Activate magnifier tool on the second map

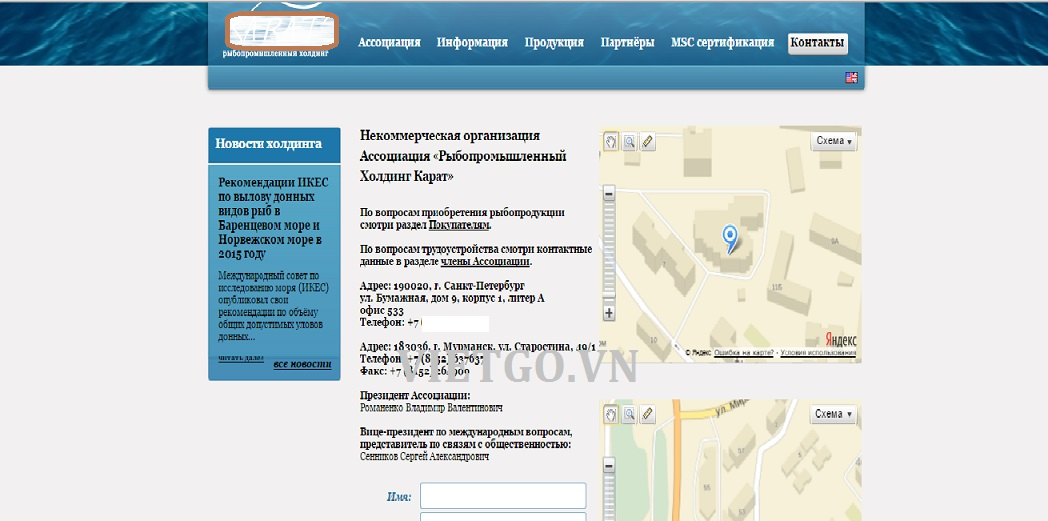(x=629, y=414)
